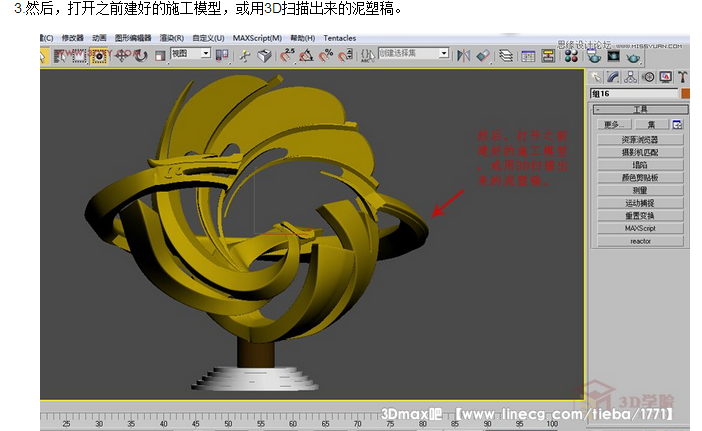
Task: Choose rectangular selection region tool
Action: [79, 56]
